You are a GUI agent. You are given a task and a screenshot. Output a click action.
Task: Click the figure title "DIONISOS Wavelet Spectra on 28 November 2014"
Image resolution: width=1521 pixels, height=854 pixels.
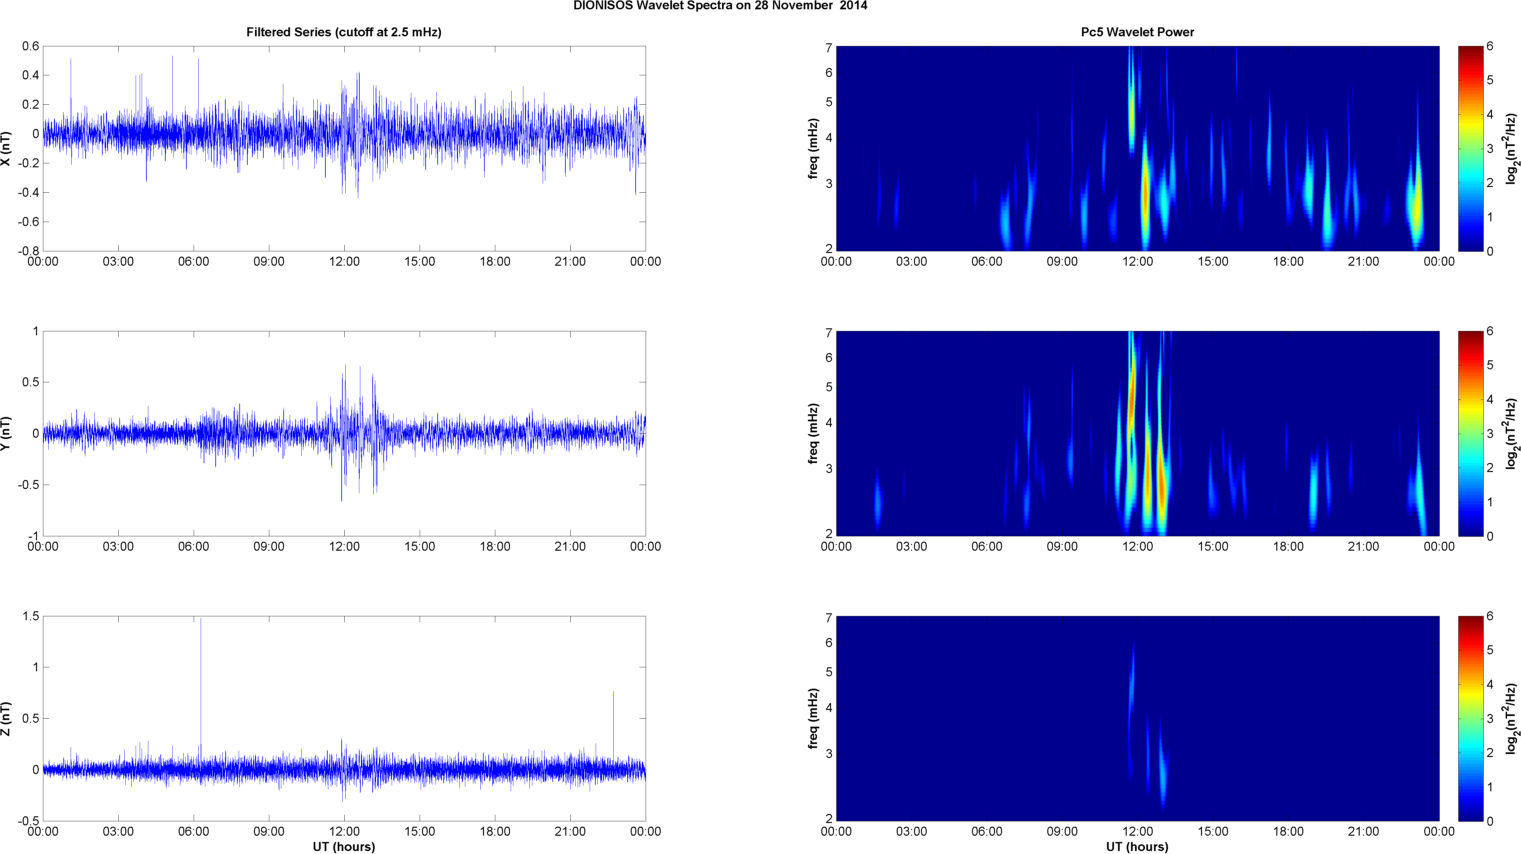point(720,6)
